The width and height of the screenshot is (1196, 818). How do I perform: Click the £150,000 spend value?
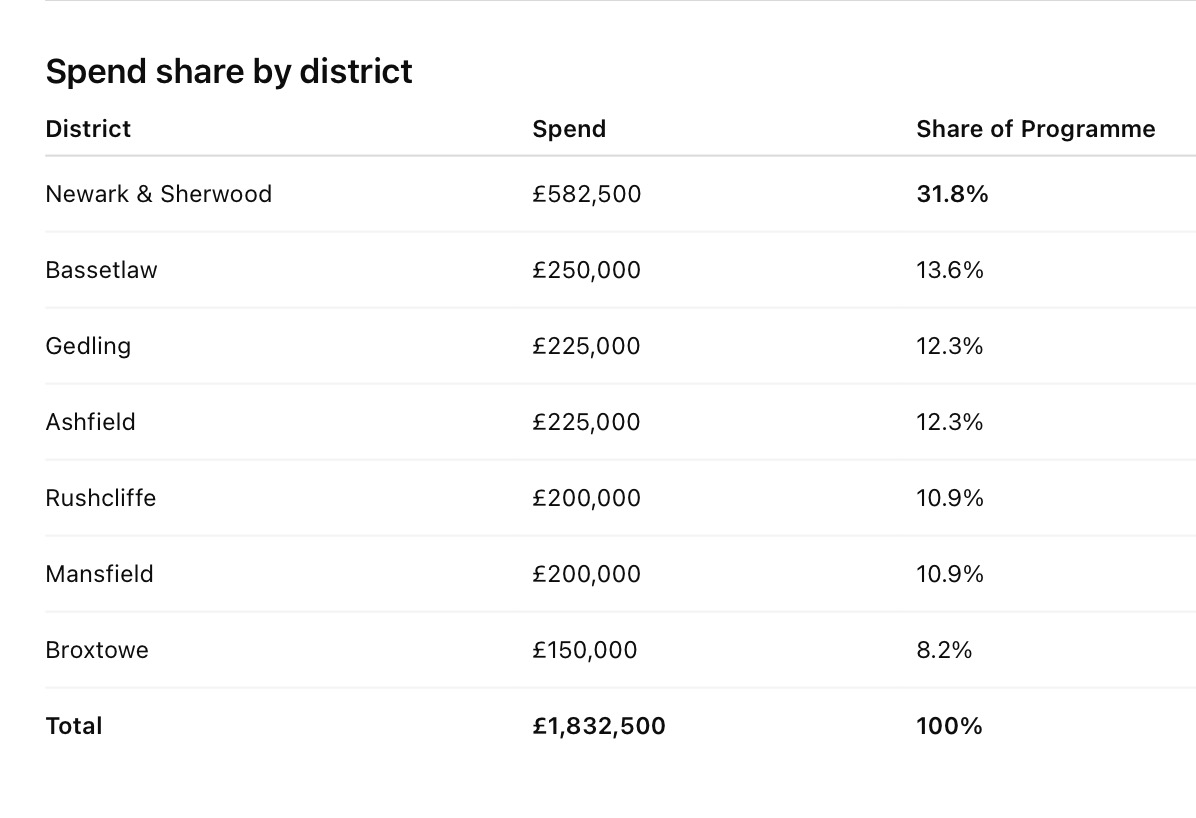coord(585,650)
